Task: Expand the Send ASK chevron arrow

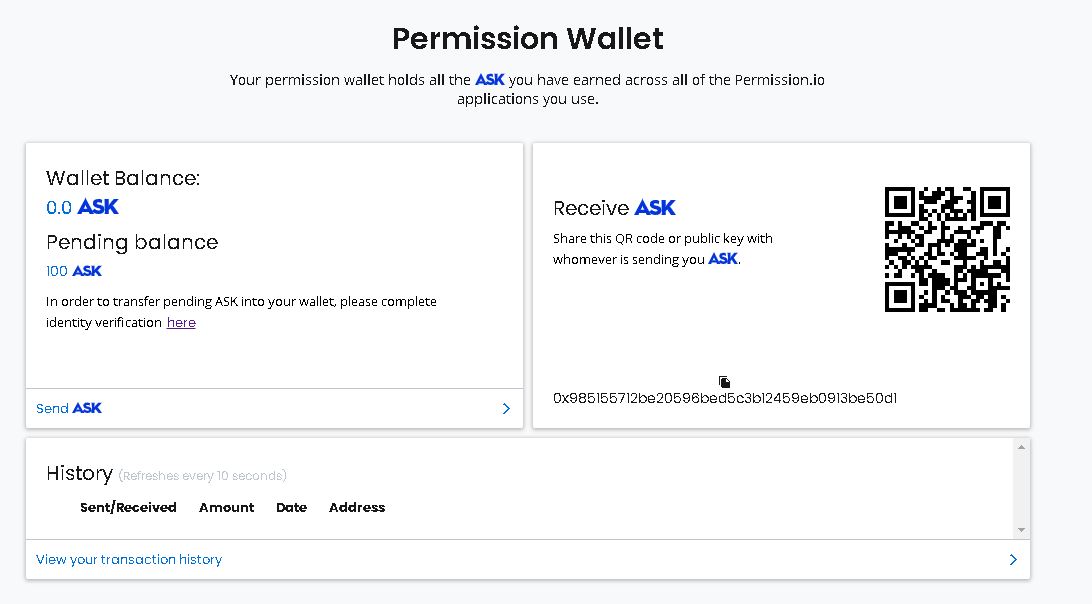Action: coord(506,409)
